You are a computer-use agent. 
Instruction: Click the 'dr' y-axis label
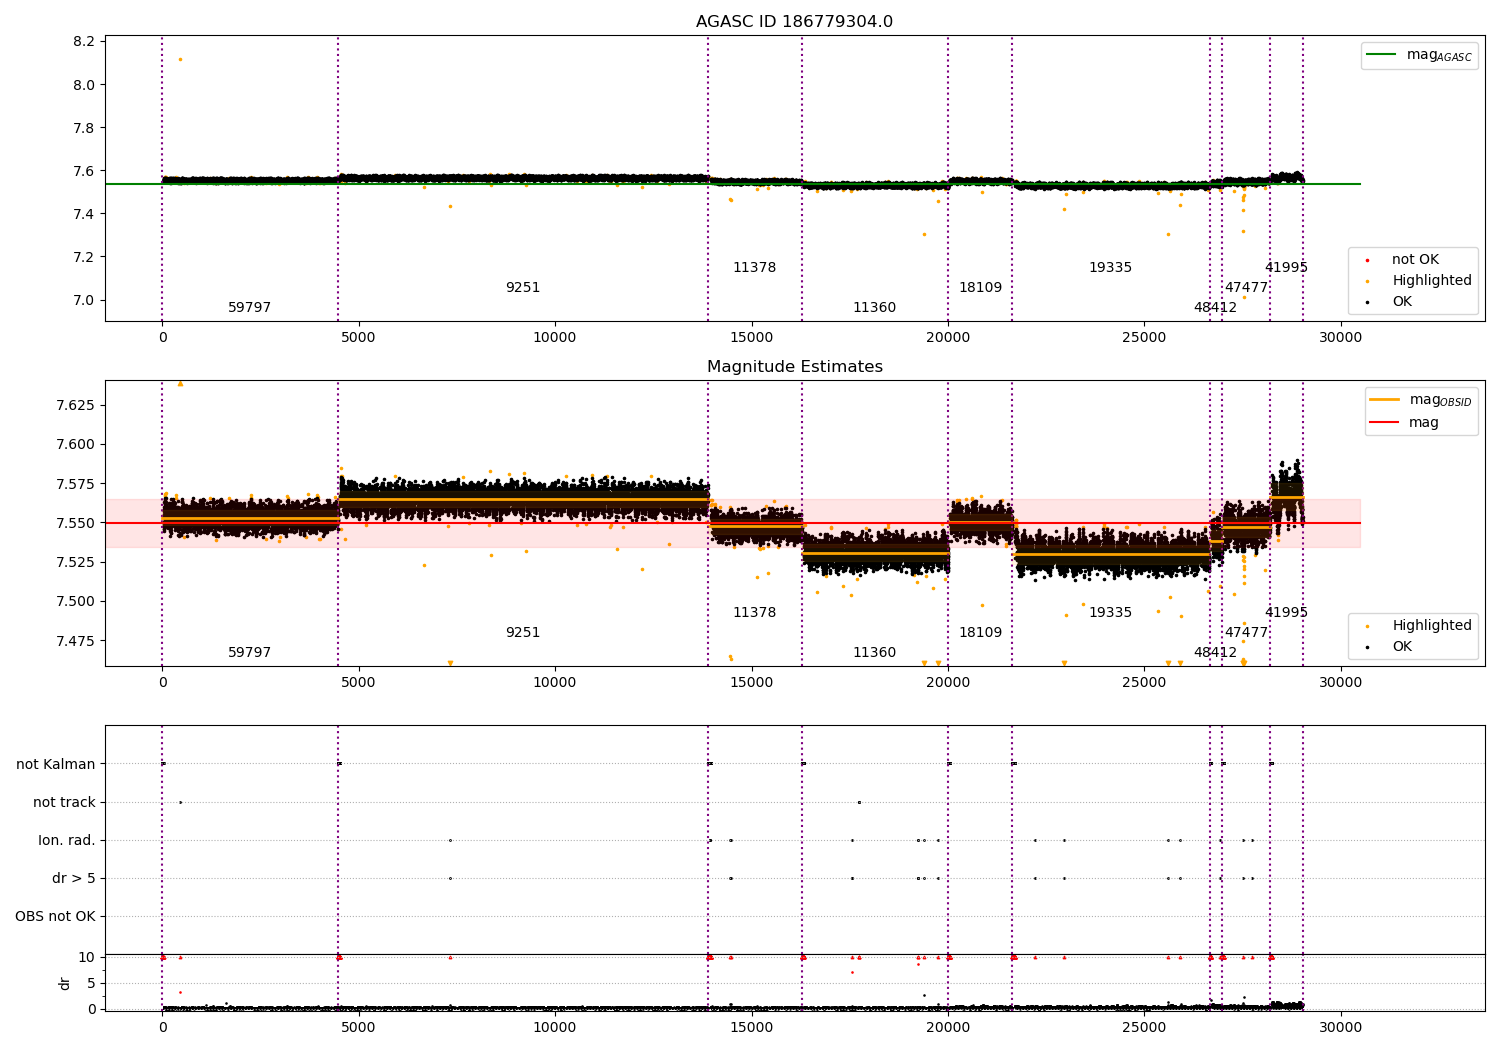(65, 984)
